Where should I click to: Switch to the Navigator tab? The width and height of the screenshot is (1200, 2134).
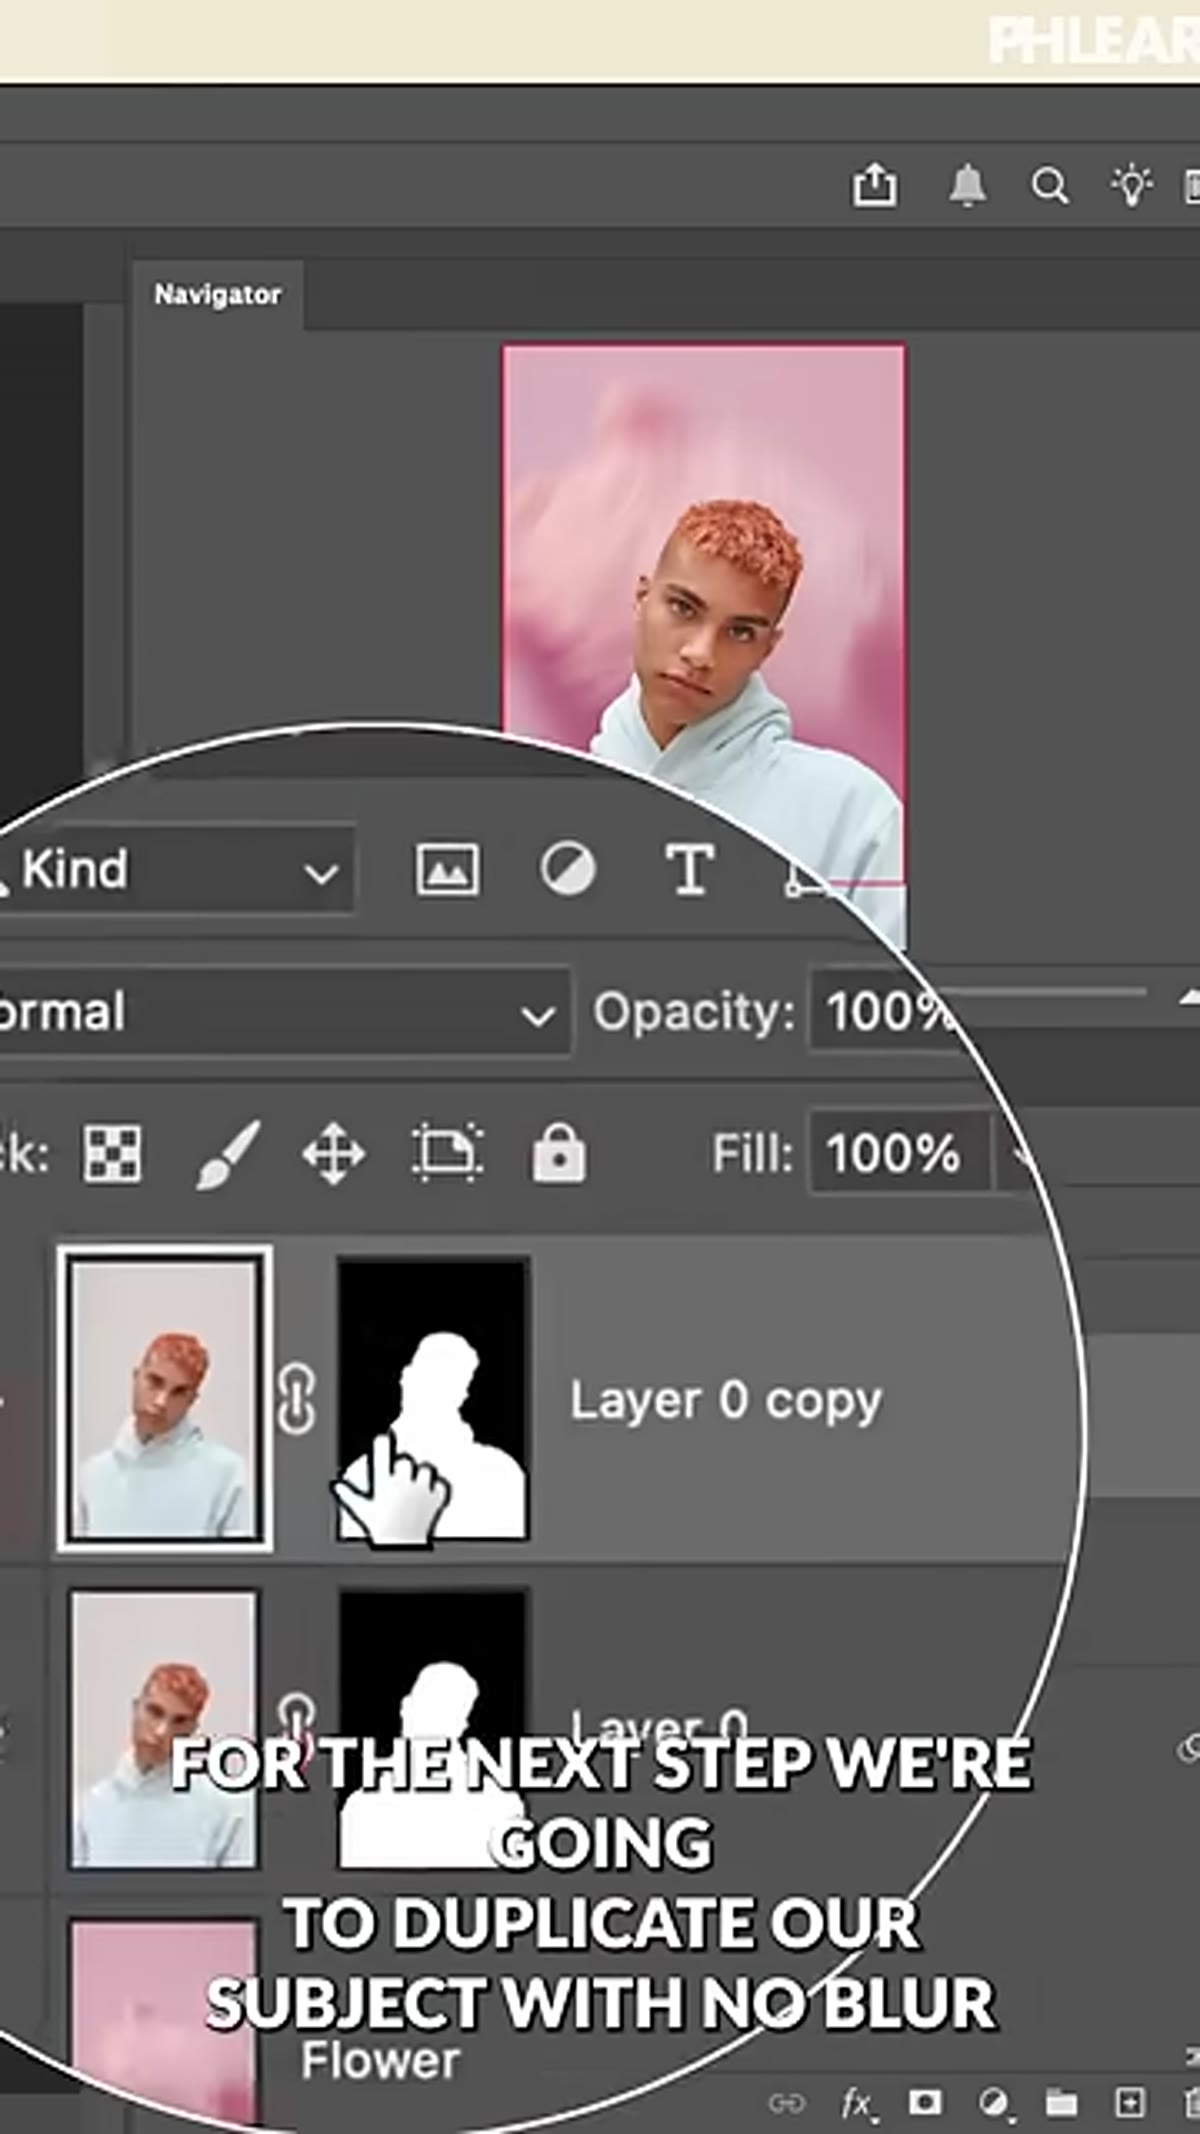(218, 295)
